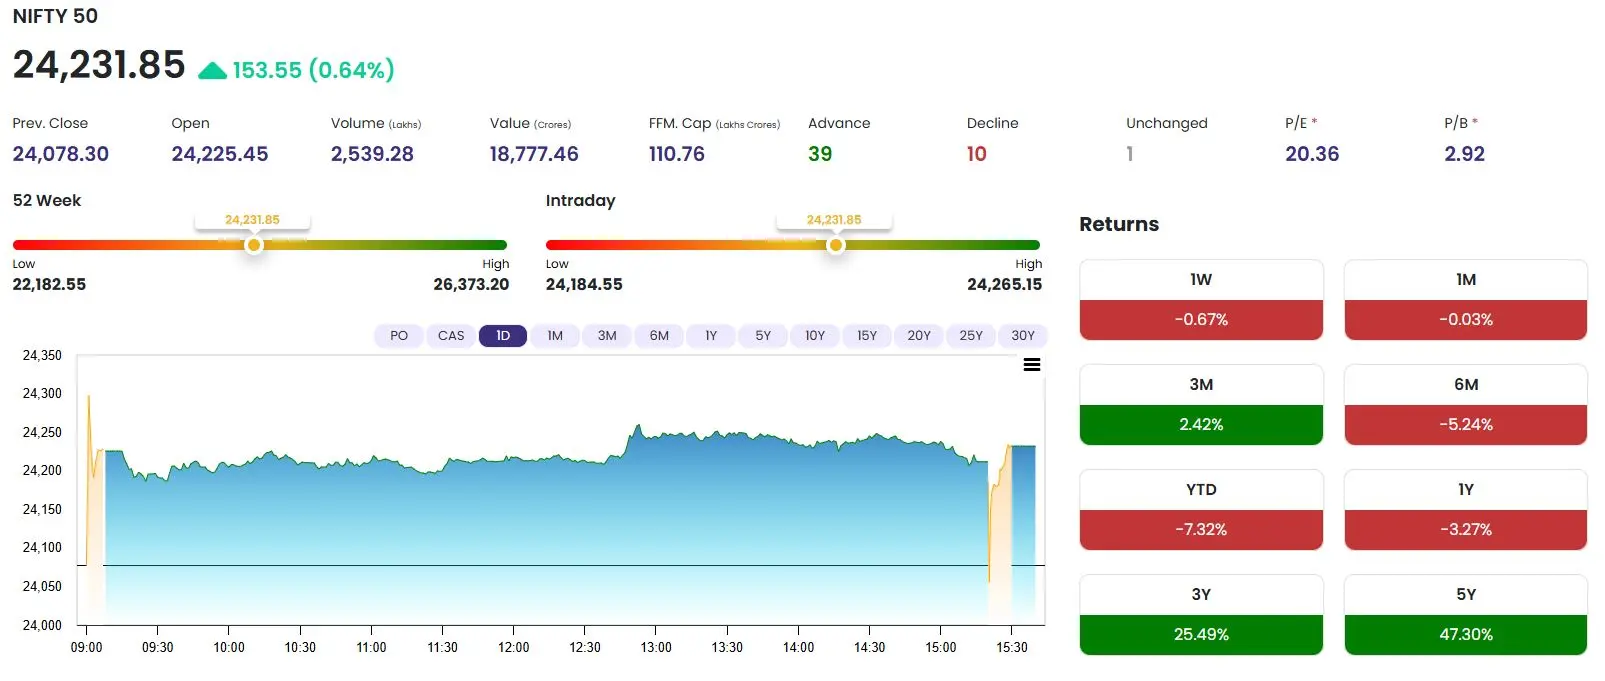This screenshot has height=681, width=1605.
Task: Switch chart to 20Y range
Action: click(919, 336)
